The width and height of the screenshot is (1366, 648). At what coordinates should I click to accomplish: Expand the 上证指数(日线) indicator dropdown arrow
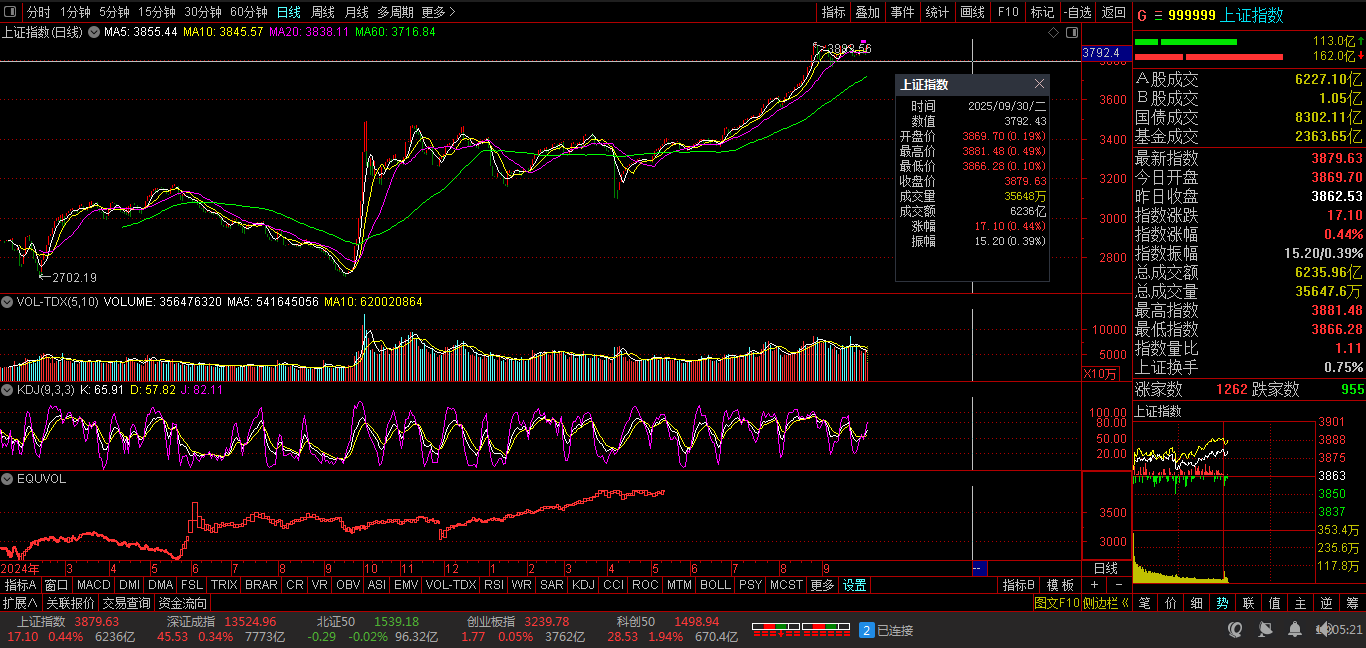click(x=94, y=32)
